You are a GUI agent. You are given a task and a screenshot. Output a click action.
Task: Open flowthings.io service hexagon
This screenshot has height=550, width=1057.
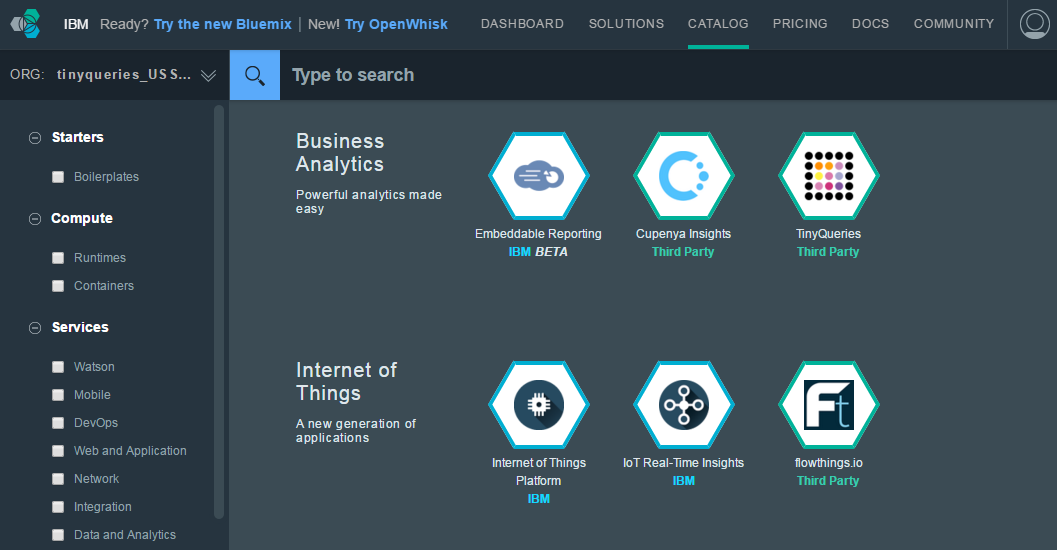click(828, 405)
